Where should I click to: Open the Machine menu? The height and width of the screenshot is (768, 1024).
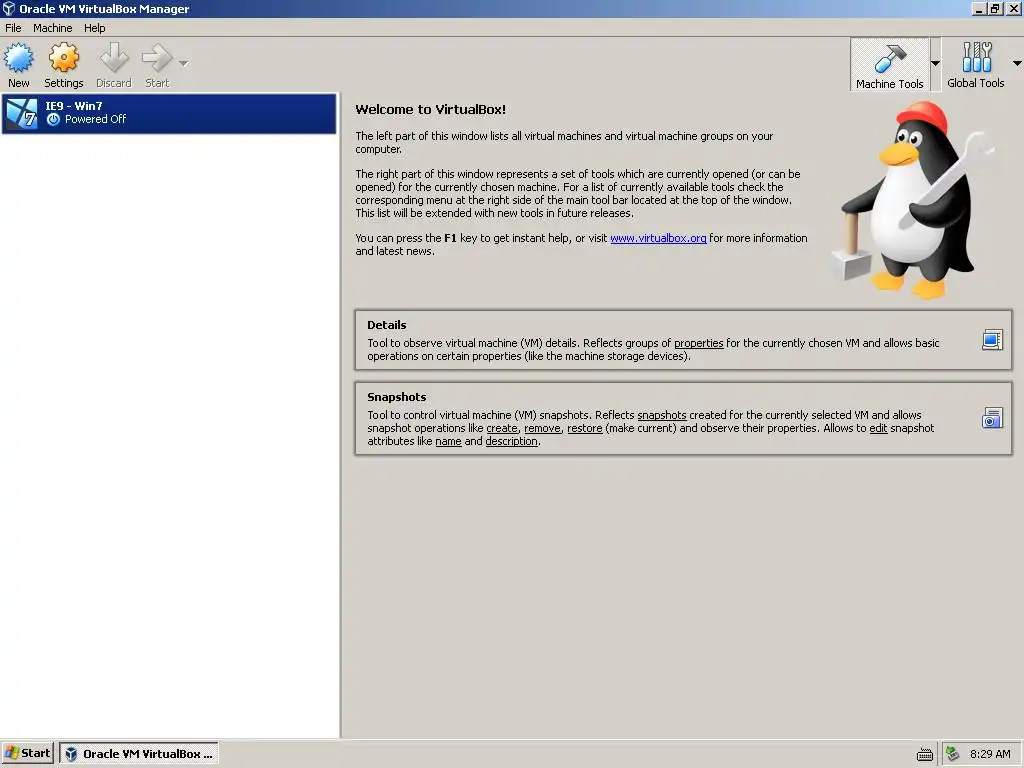pyautogui.click(x=53, y=28)
